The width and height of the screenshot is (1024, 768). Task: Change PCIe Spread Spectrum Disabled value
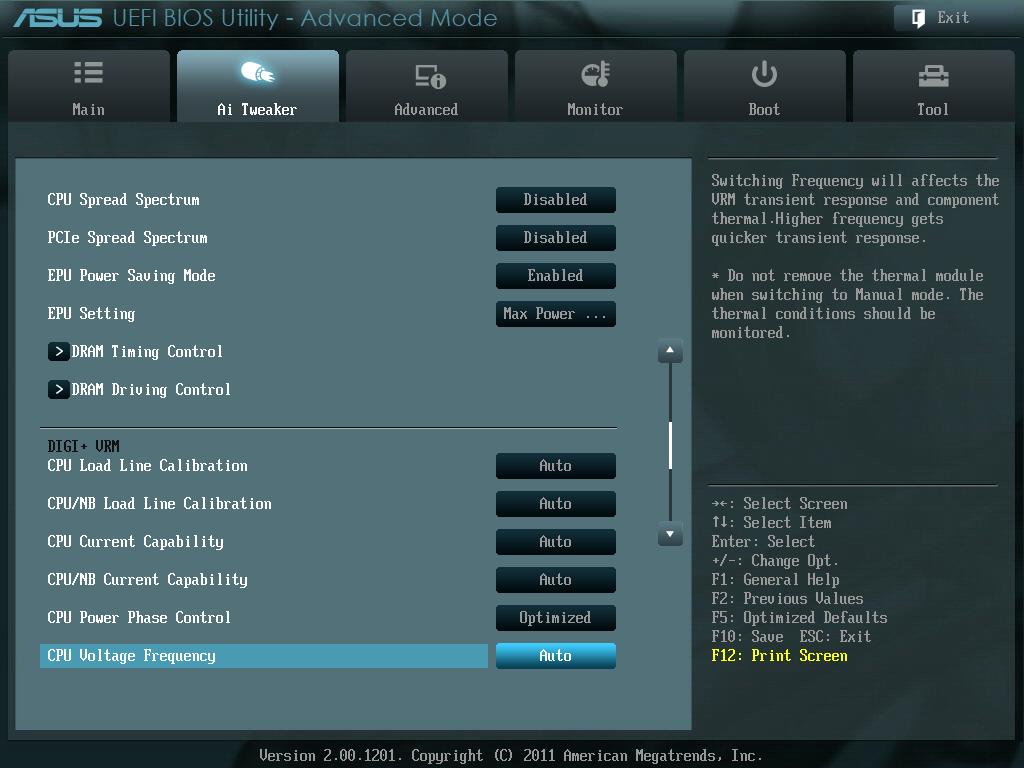tap(555, 238)
